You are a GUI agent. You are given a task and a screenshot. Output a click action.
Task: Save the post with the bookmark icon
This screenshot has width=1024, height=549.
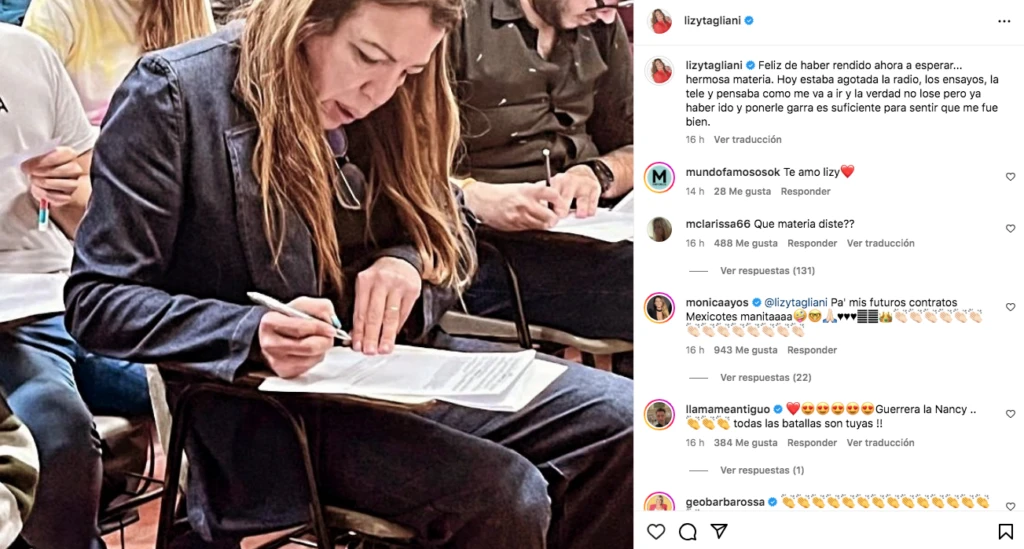click(x=1005, y=531)
